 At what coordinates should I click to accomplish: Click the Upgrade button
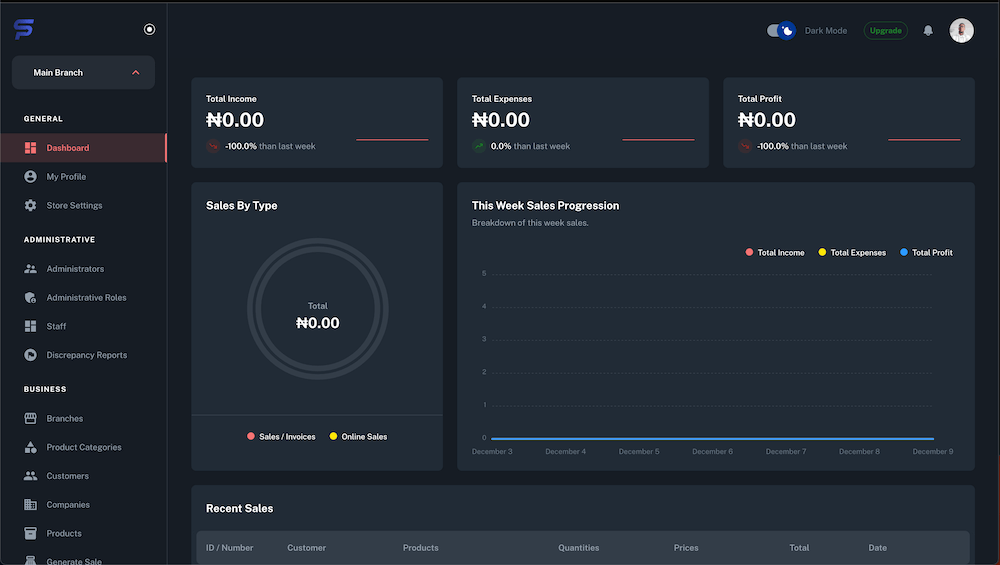(x=885, y=31)
